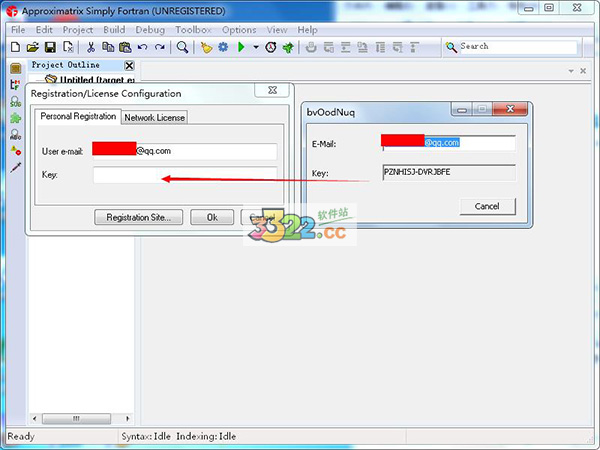Cut selection with scissors icon
The height and width of the screenshot is (450, 600).
pos(91,47)
